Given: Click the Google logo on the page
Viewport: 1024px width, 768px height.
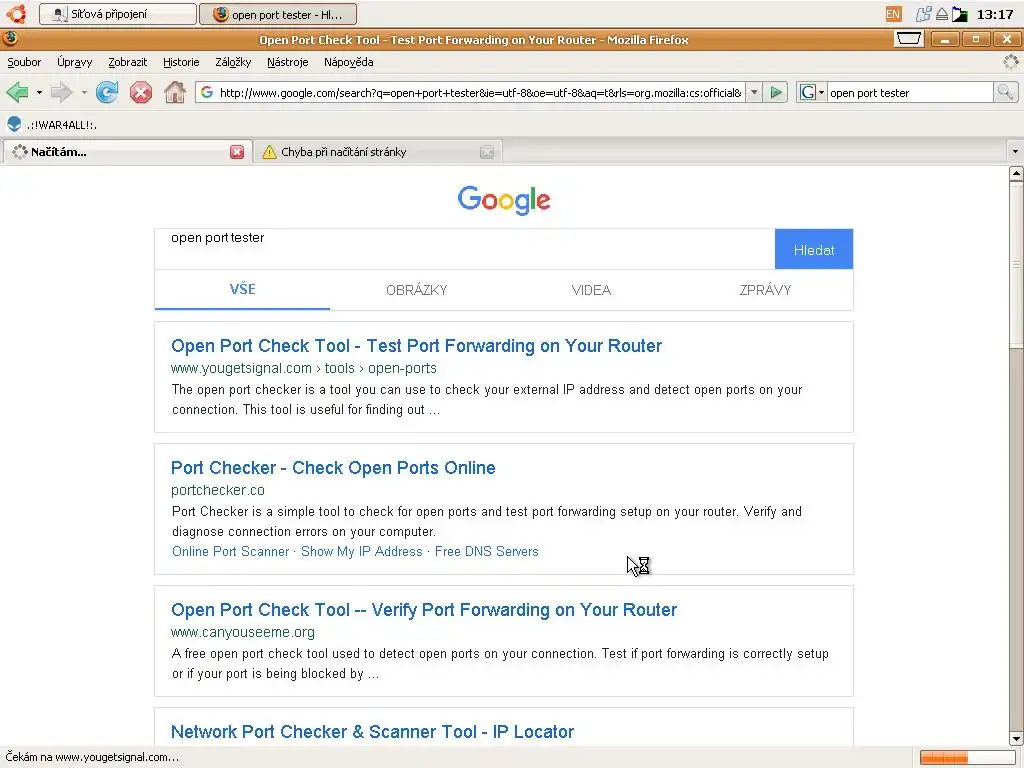Looking at the screenshot, I should tap(504, 200).
